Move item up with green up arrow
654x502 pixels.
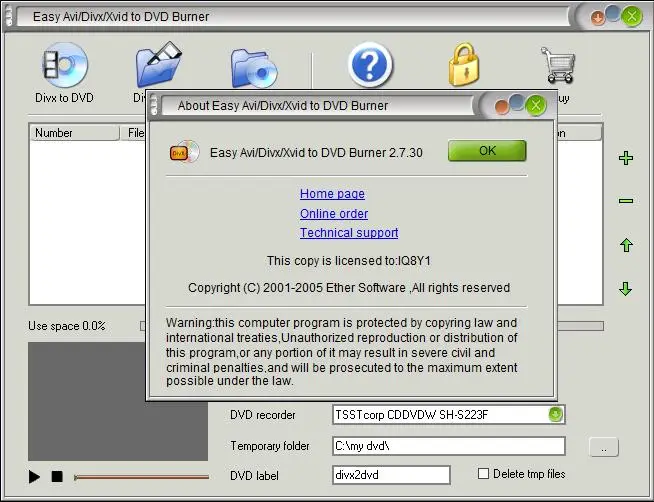pyautogui.click(x=626, y=245)
